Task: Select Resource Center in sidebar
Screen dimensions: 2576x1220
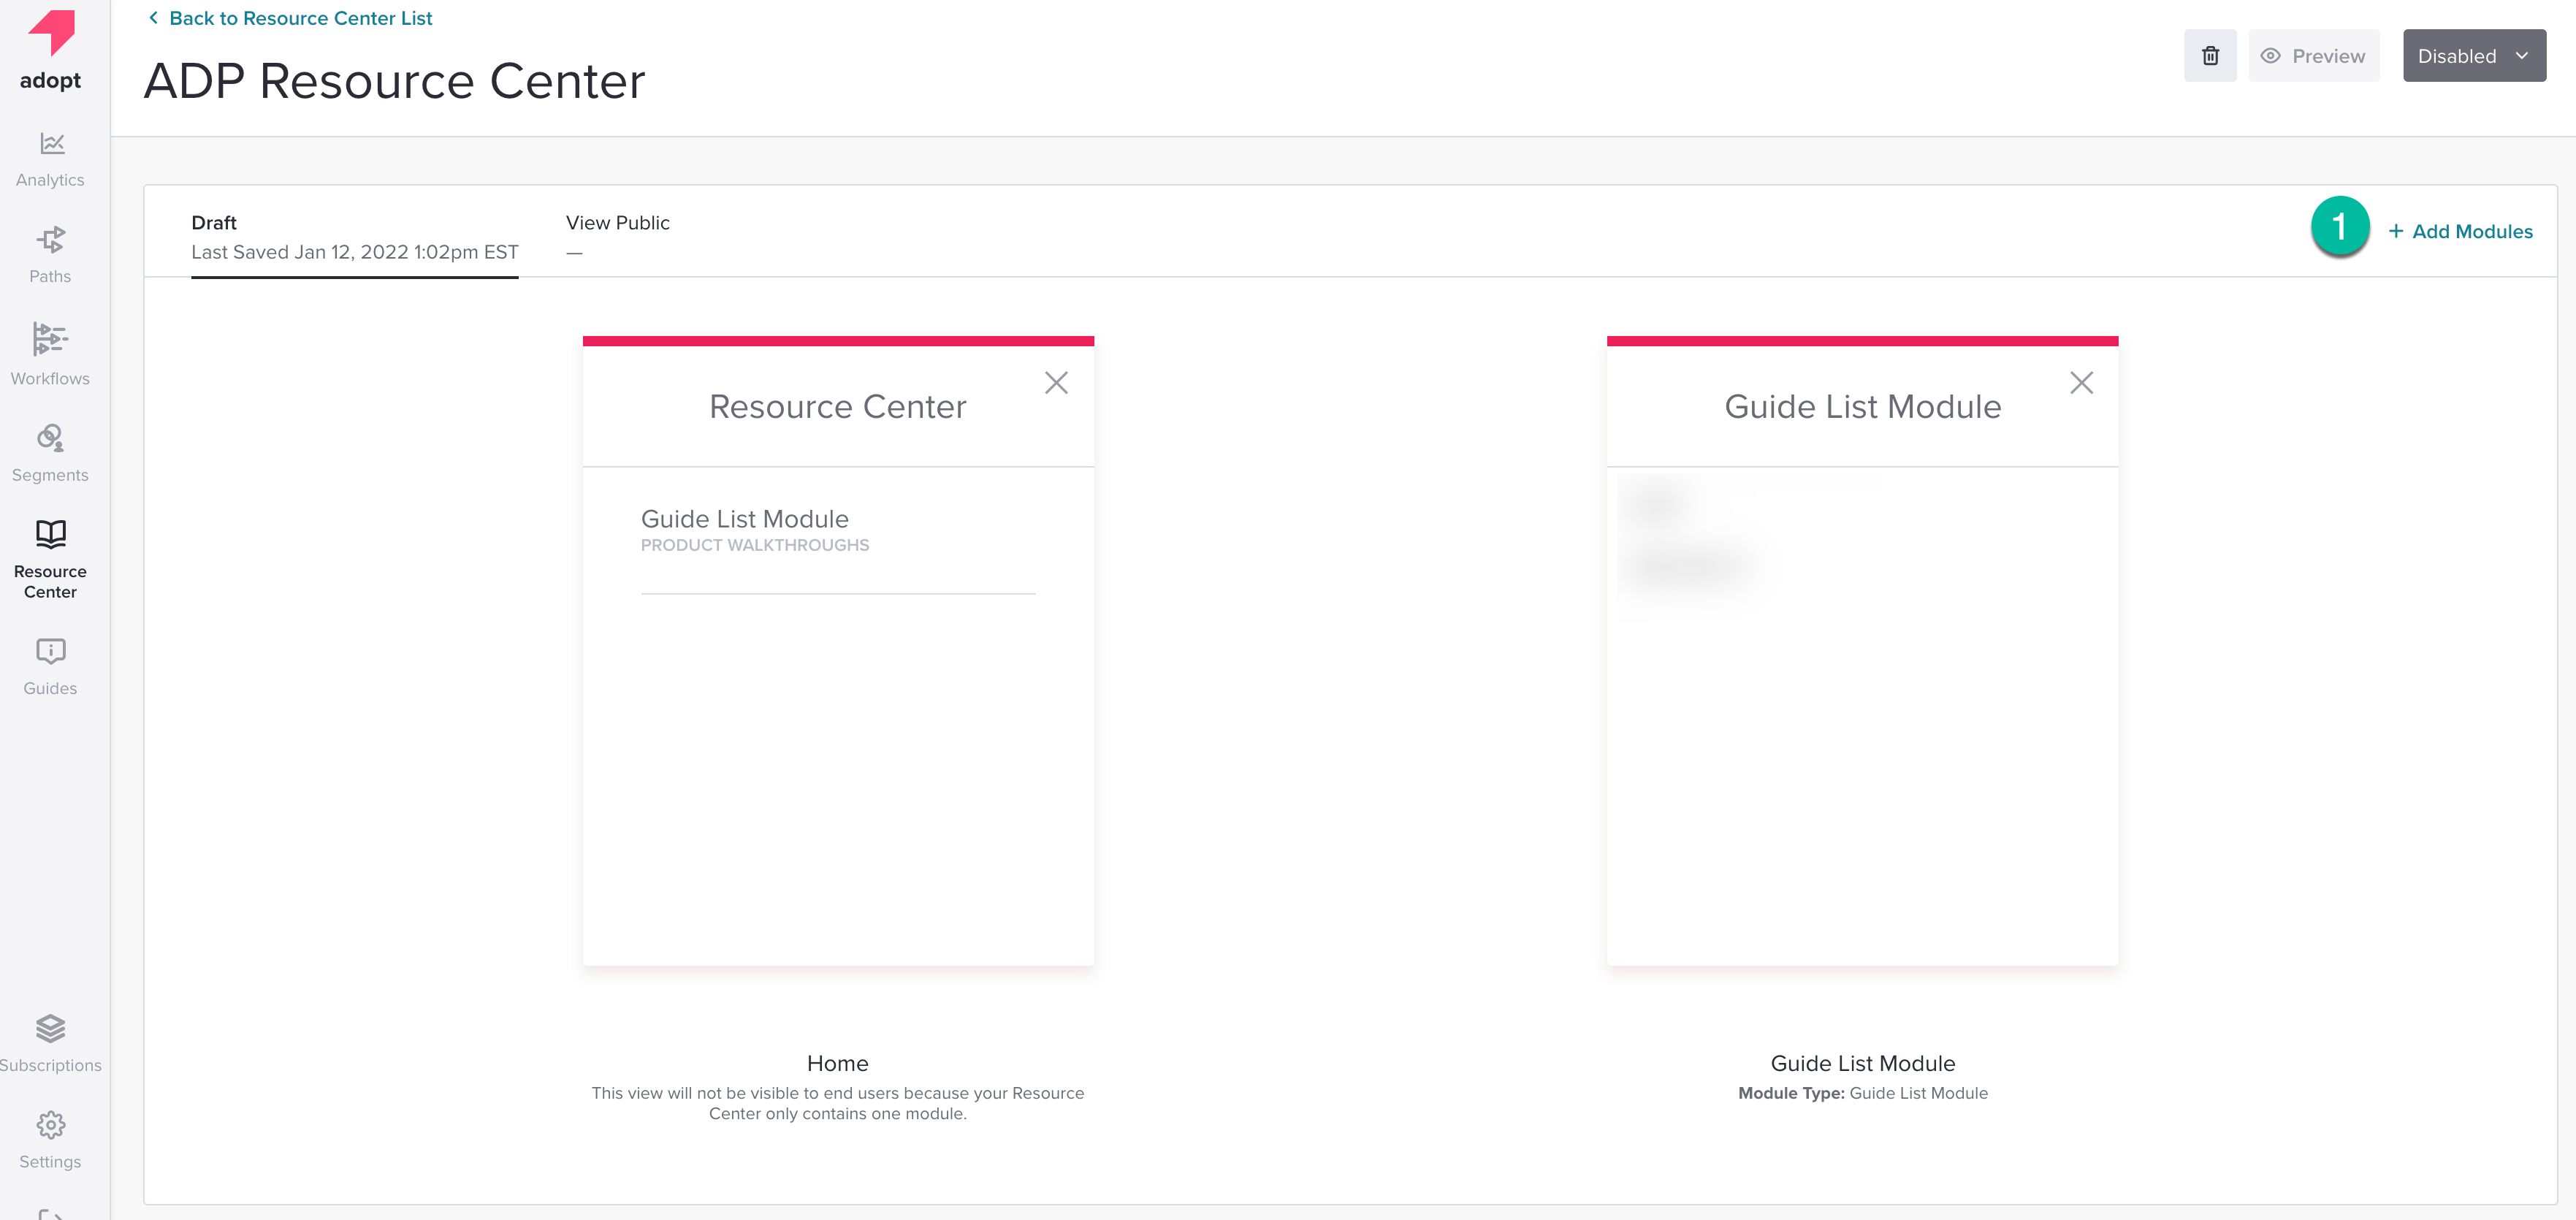Action: tap(50, 559)
